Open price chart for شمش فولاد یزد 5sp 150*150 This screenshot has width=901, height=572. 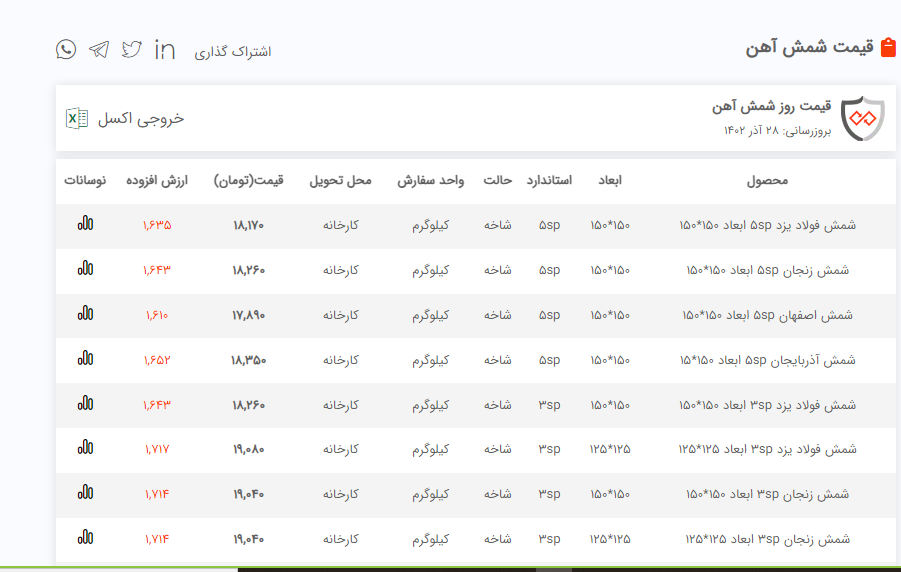pos(85,225)
